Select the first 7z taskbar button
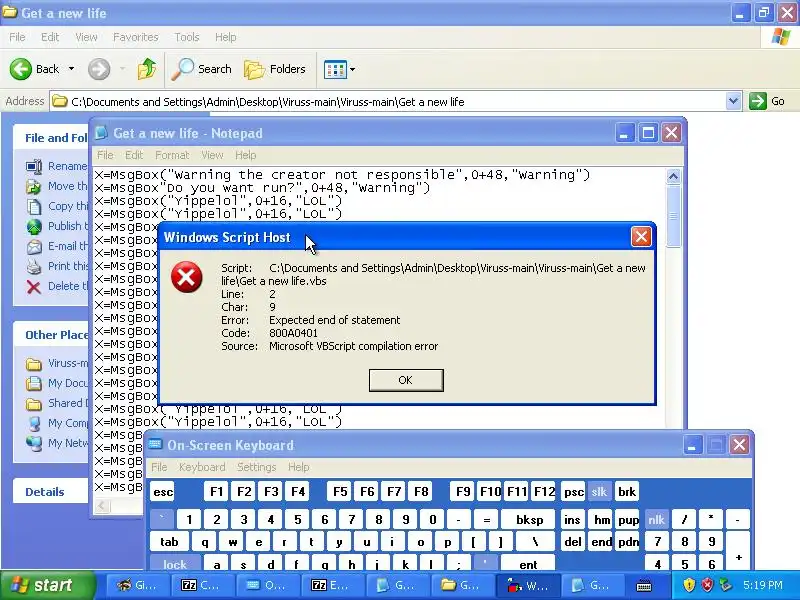Screen dimensions: 800x600 [203, 585]
